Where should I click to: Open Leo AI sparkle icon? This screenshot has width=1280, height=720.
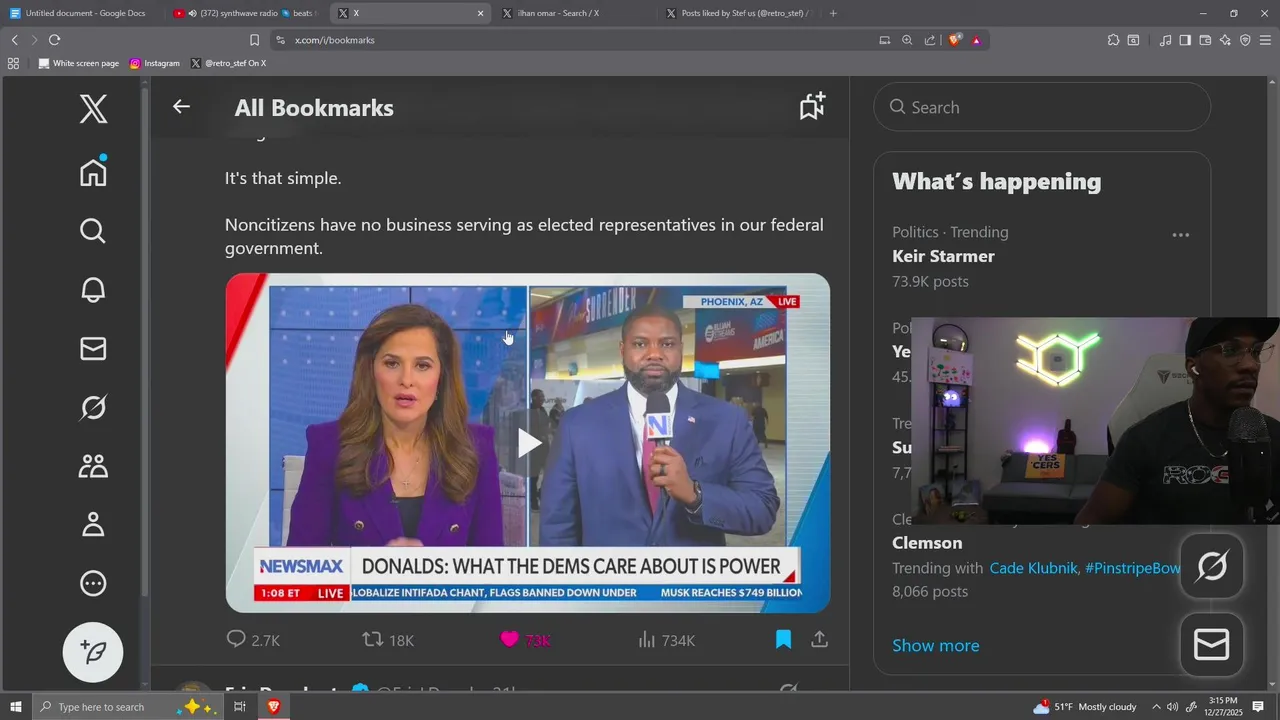(x=1225, y=40)
